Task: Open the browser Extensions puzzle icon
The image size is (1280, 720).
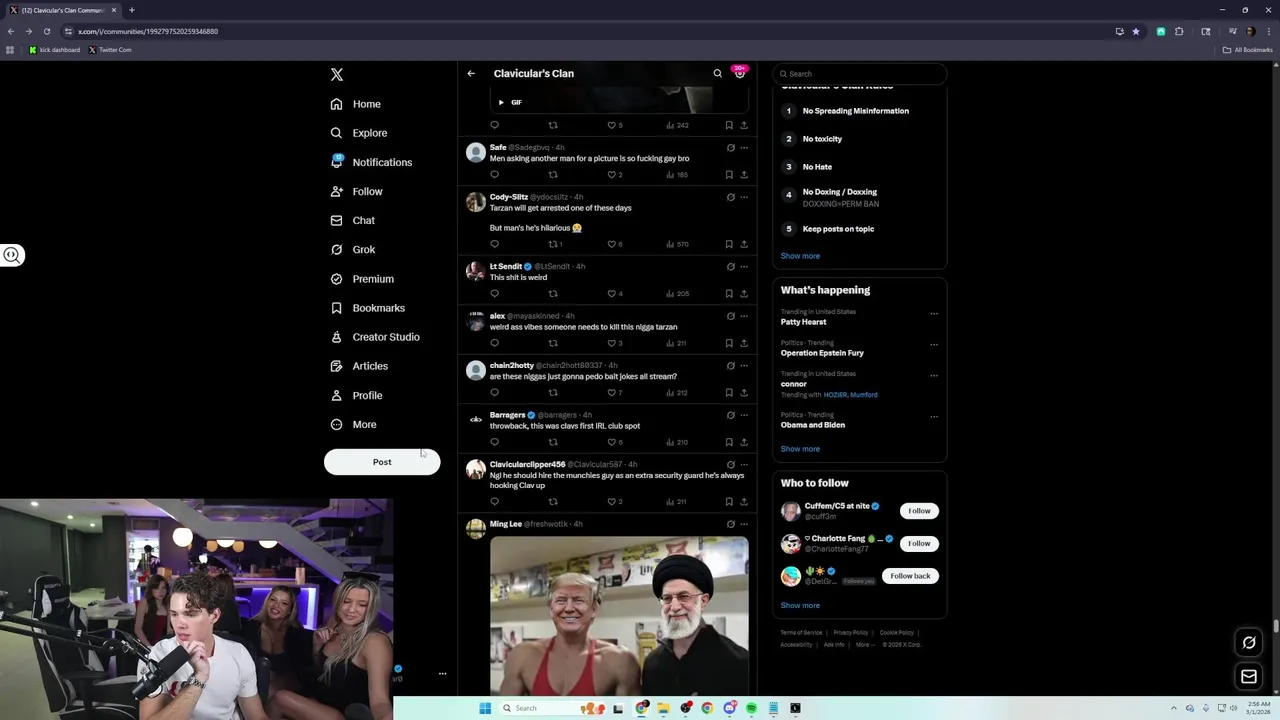Action: 1179,31
